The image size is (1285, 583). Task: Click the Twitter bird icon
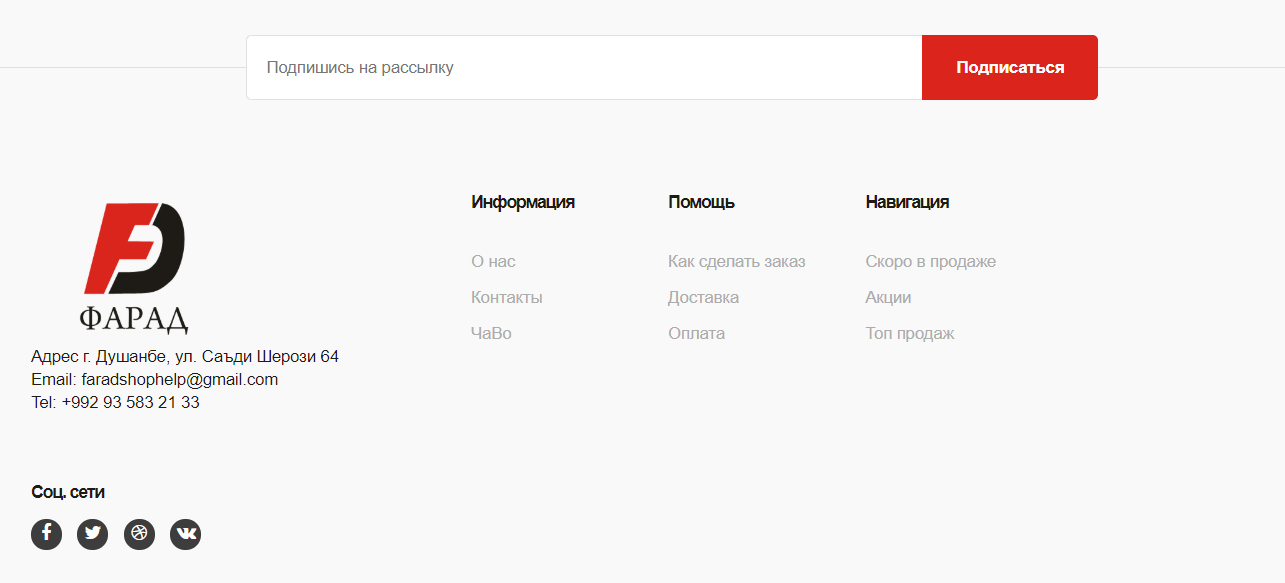[x=93, y=534]
